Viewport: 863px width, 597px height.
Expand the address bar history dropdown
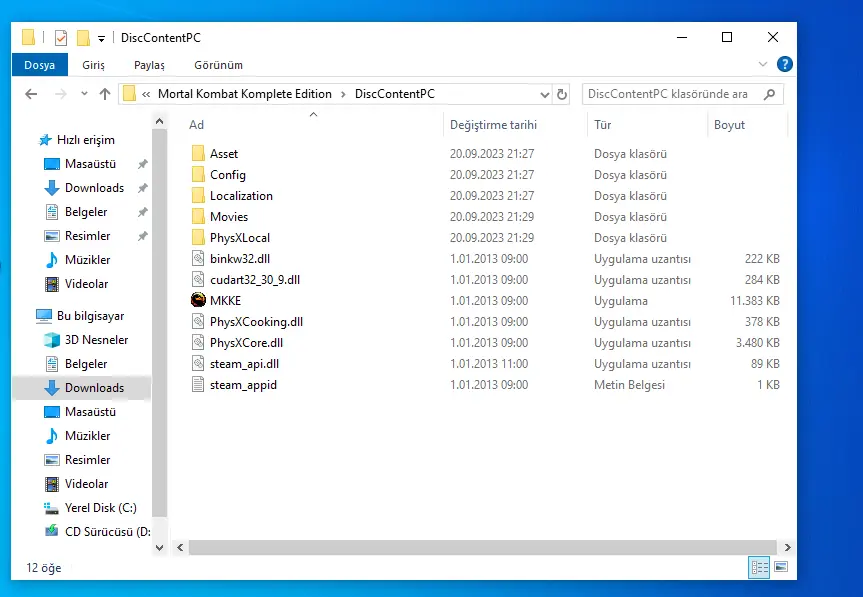point(544,95)
